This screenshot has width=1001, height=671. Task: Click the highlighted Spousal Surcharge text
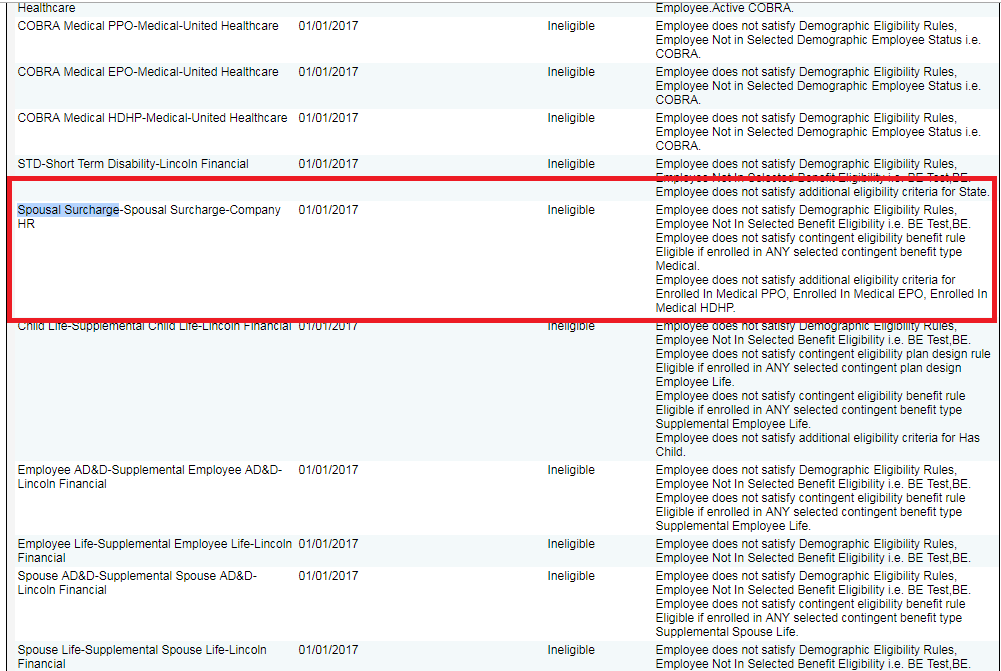click(68, 210)
